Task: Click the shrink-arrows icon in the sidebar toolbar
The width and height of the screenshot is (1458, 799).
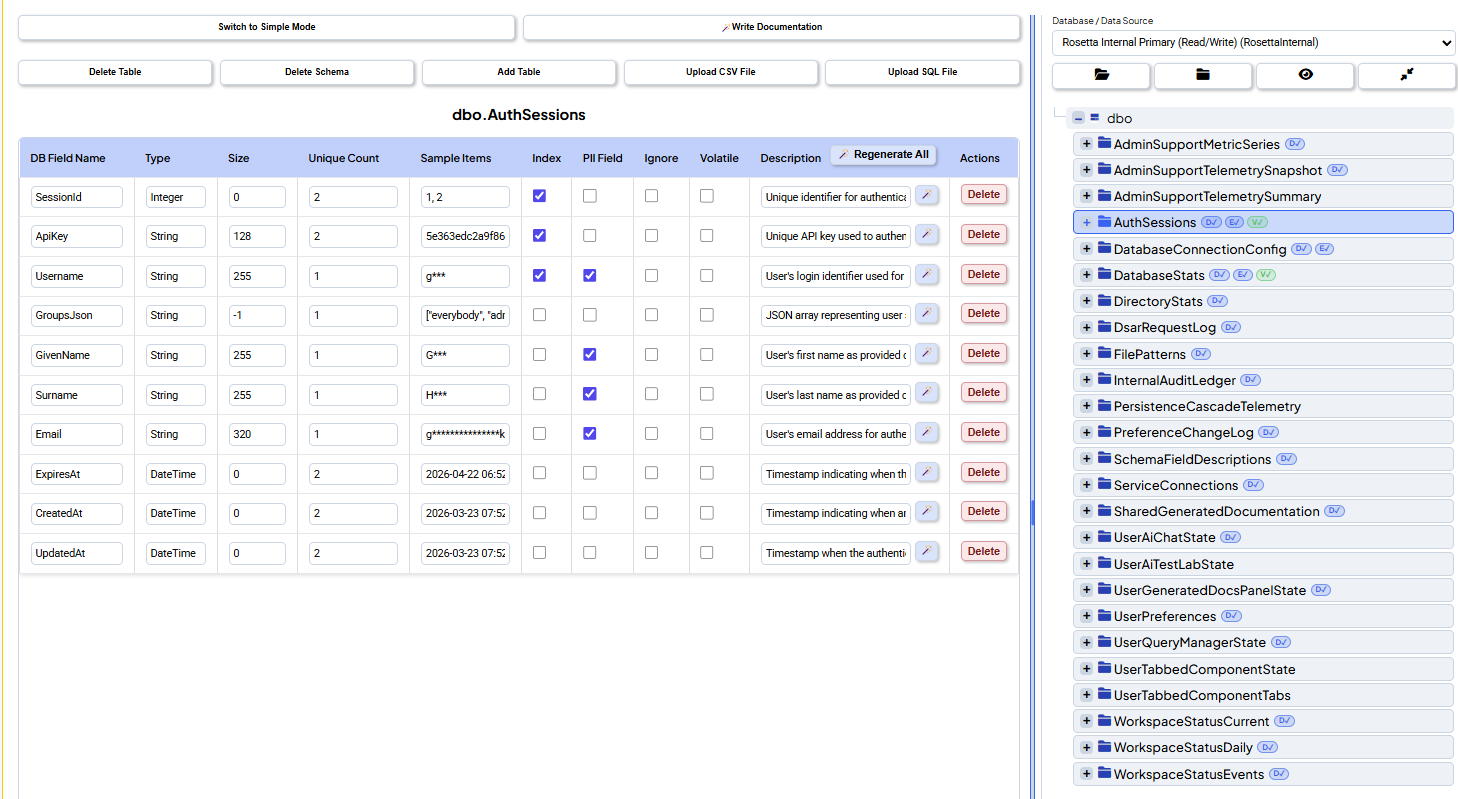Action: (1407, 75)
